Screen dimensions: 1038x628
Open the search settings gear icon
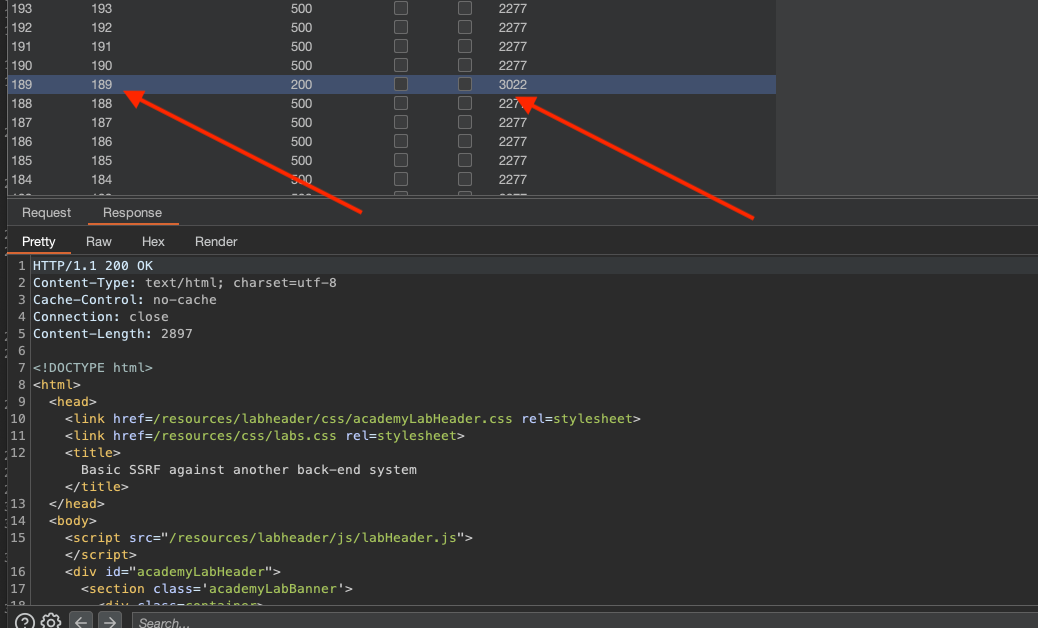pyautogui.click(x=51, y=622)
